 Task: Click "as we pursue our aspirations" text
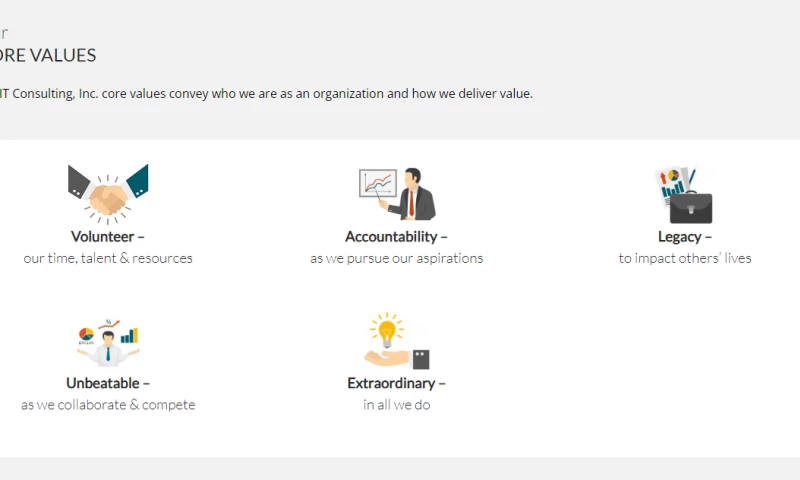[396, 258]
